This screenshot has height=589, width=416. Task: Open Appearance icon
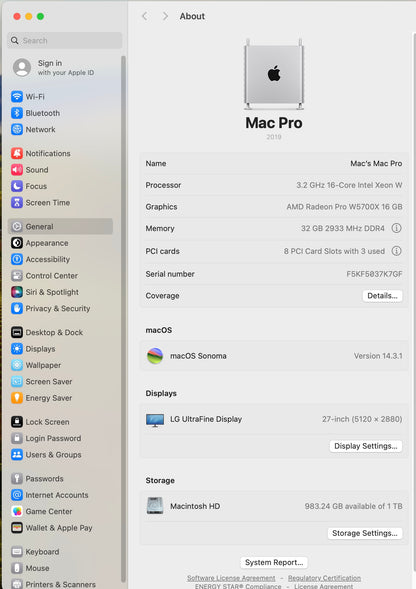(x=17, y=243)
